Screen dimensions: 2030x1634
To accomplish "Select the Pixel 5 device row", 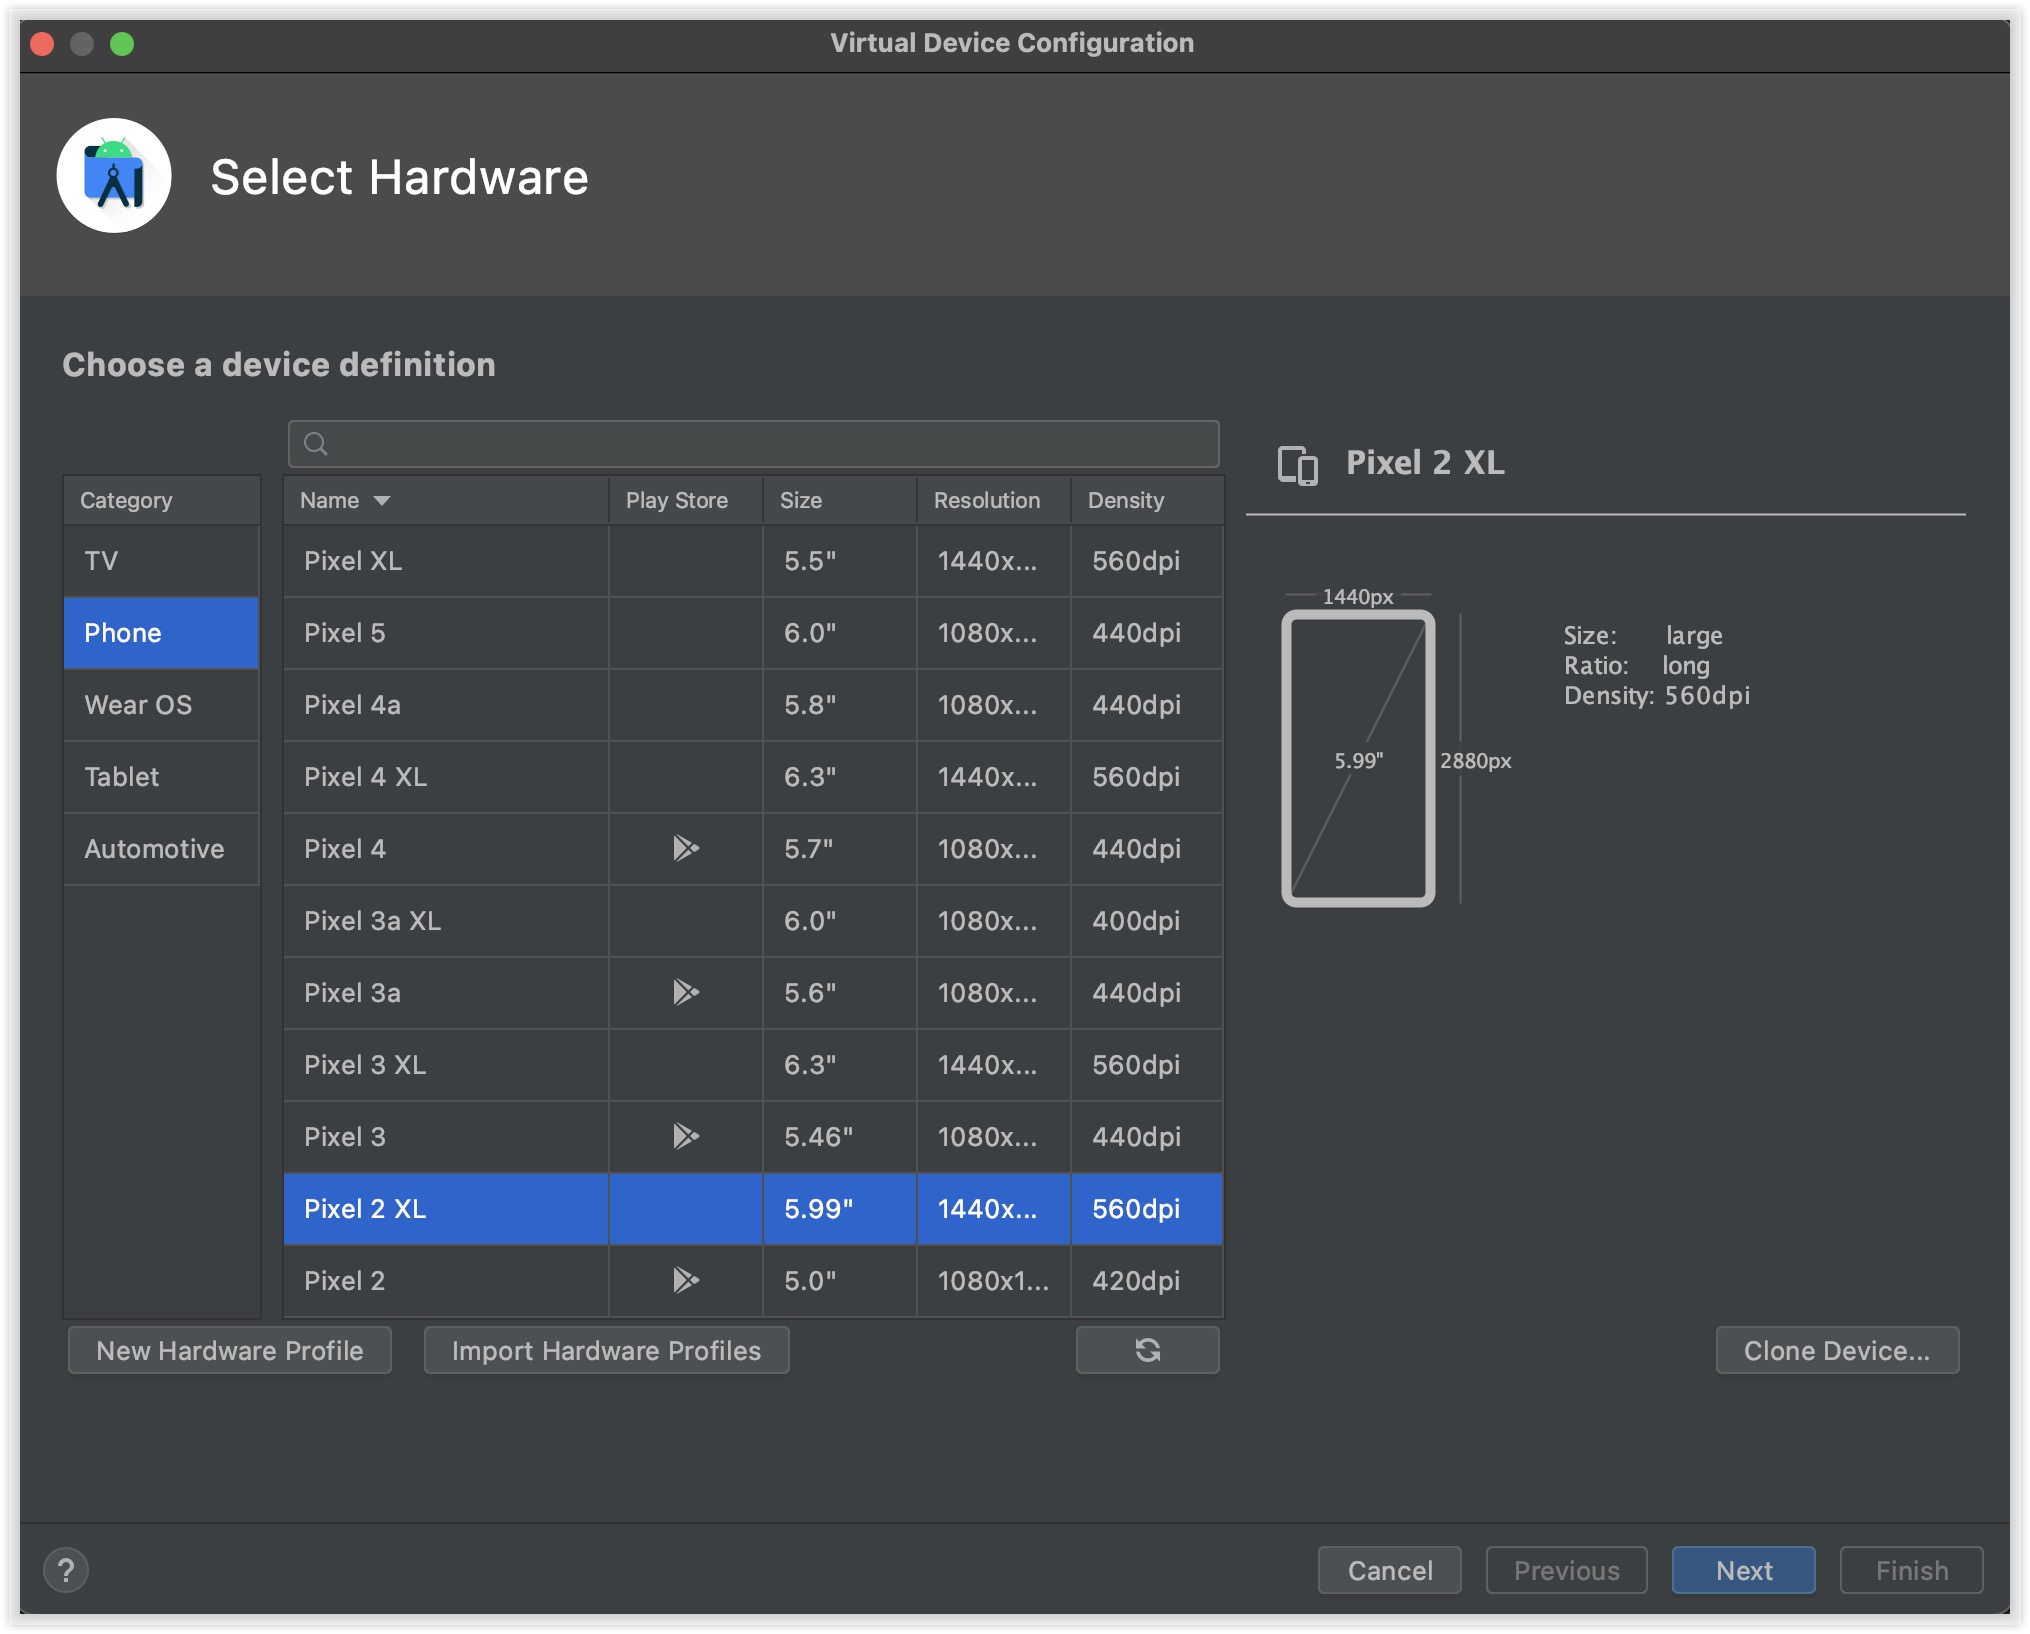I will [445, 633].
